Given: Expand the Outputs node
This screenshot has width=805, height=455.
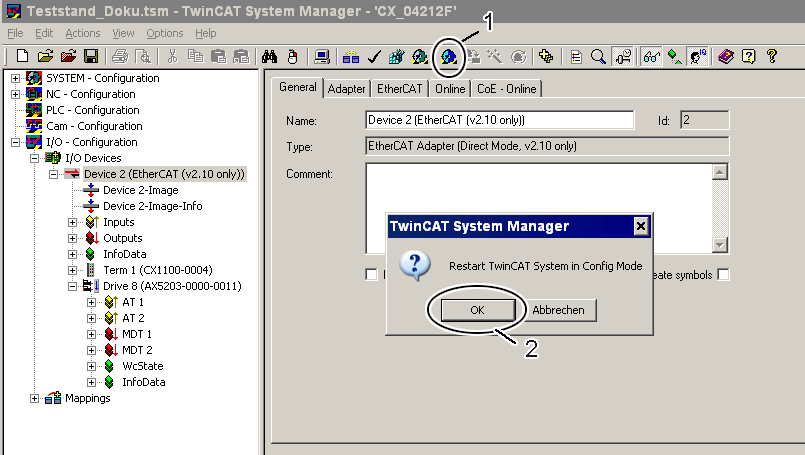Looking at the screenshot, I should coord(72,238).
